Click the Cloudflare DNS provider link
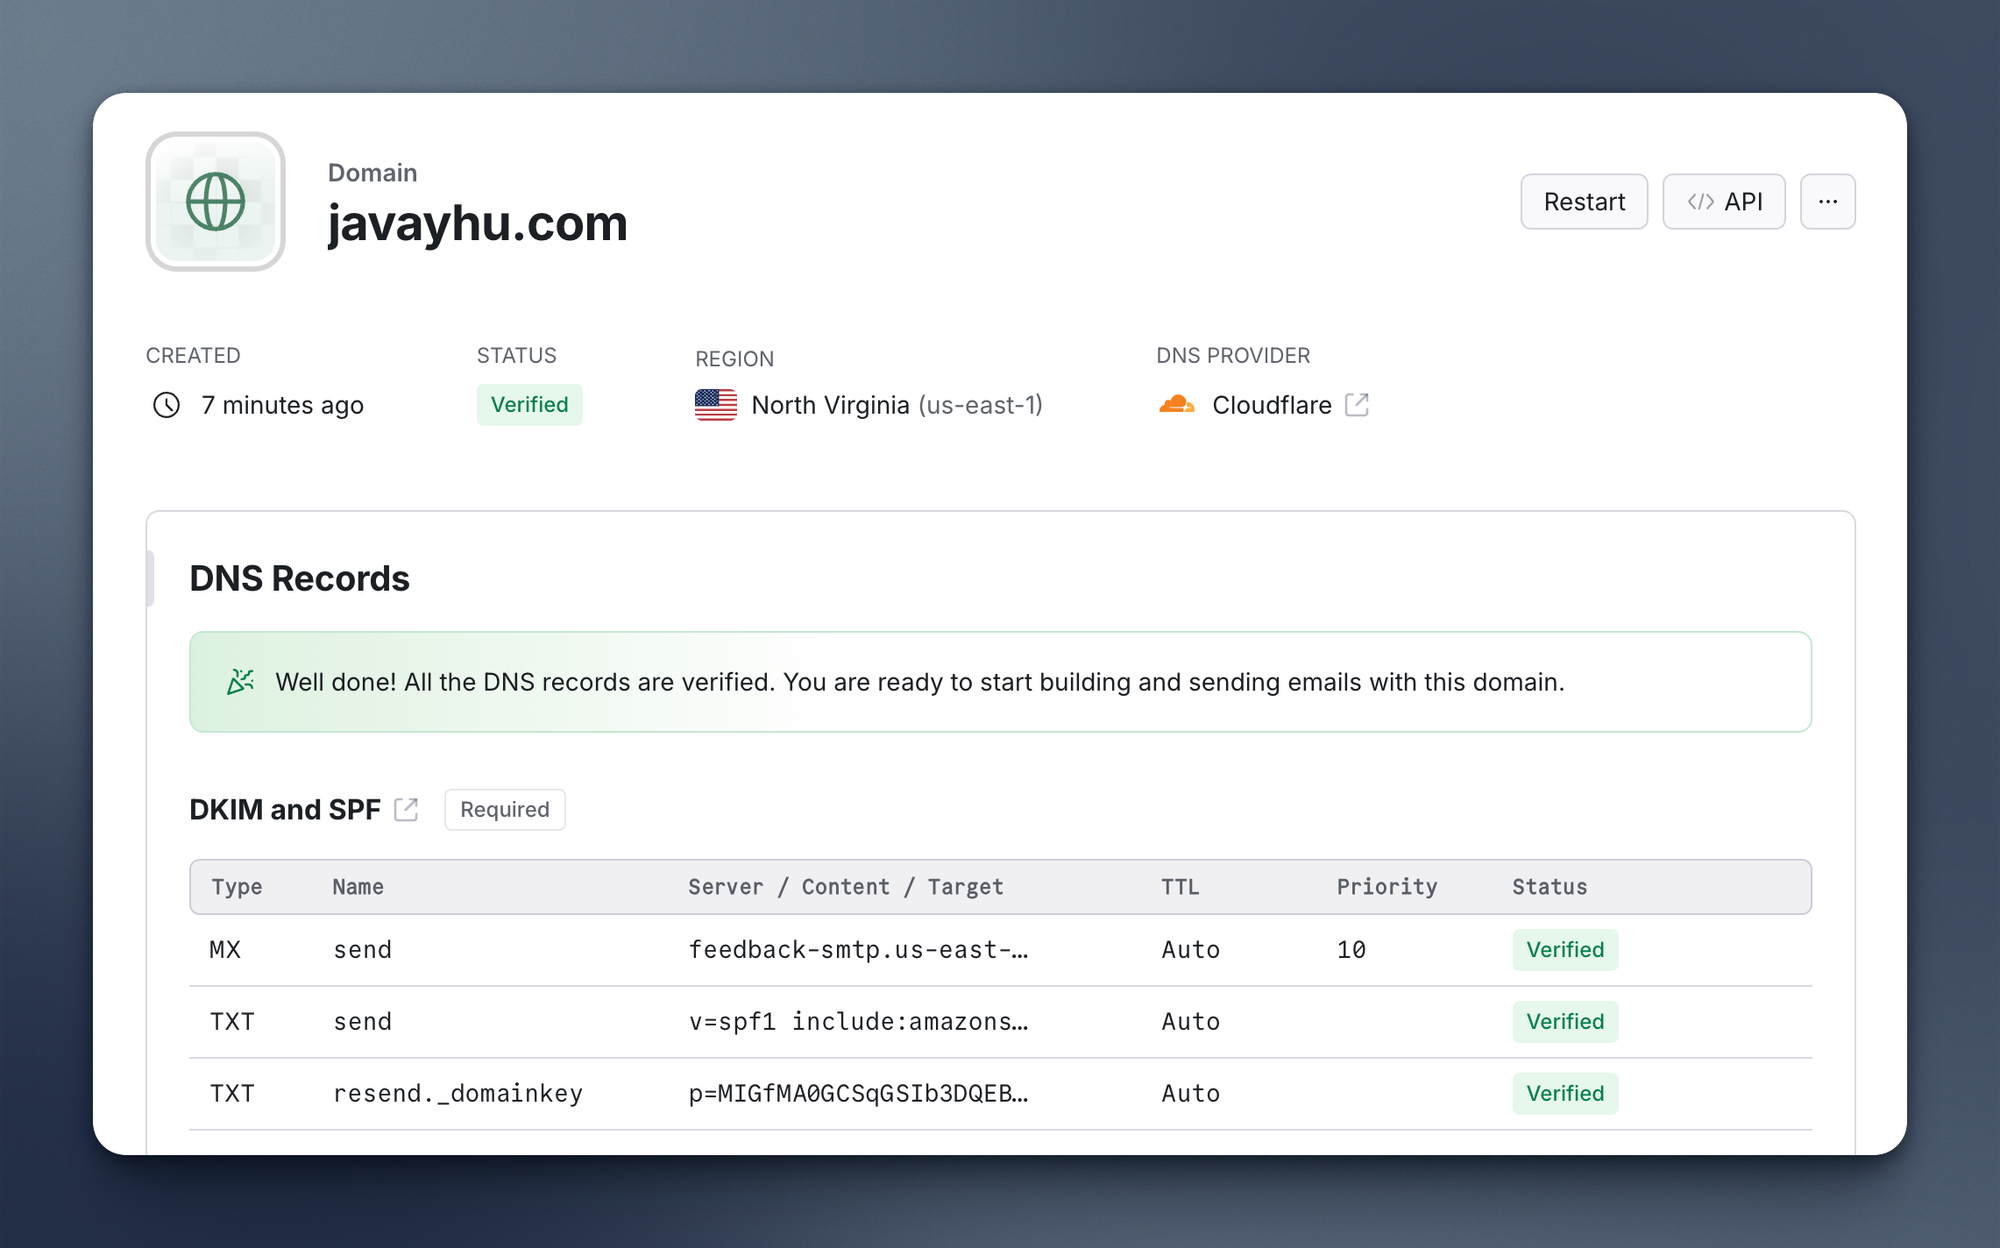The height and width of the screenshot is (1248, 2000). (x=1271, y=405)
